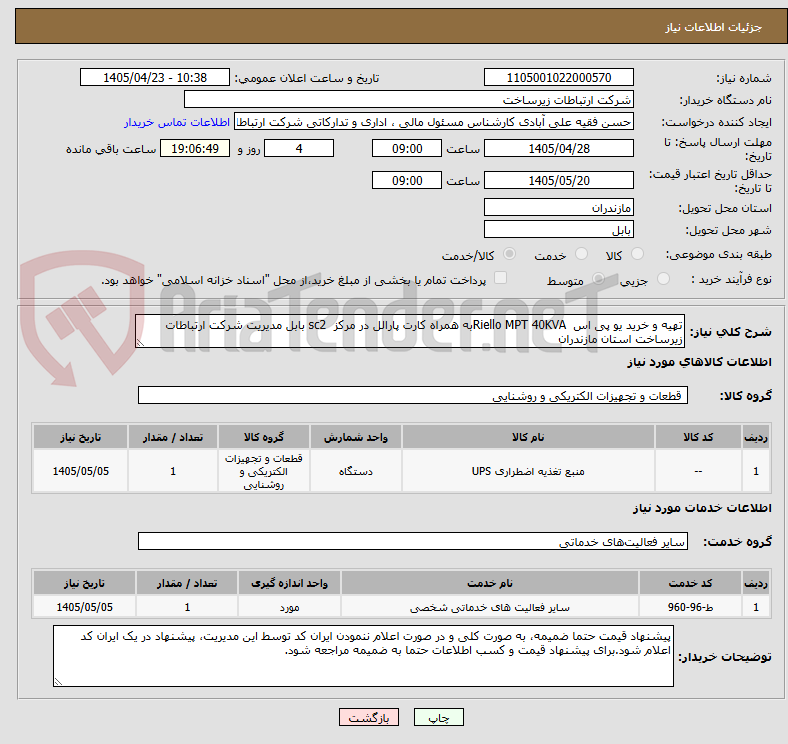Click the بازگشت back button
The height and width of the screenshot is (744, 788).
point(369,718)
